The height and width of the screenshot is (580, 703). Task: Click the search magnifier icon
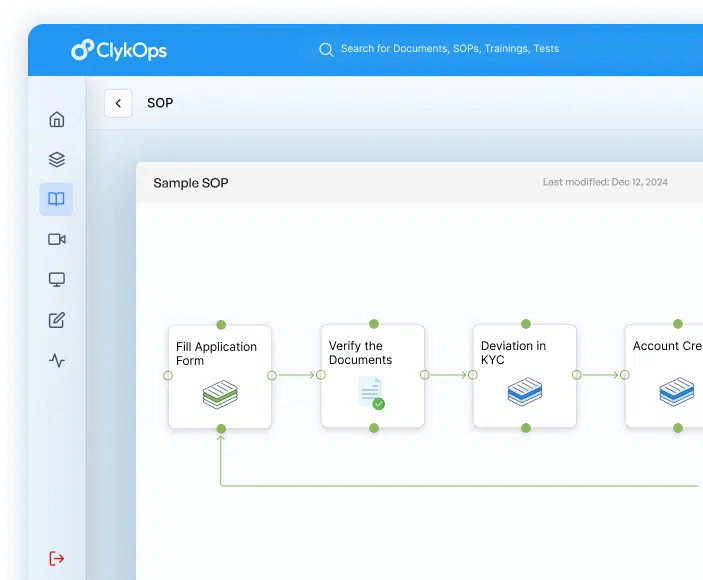click(325, 49)
